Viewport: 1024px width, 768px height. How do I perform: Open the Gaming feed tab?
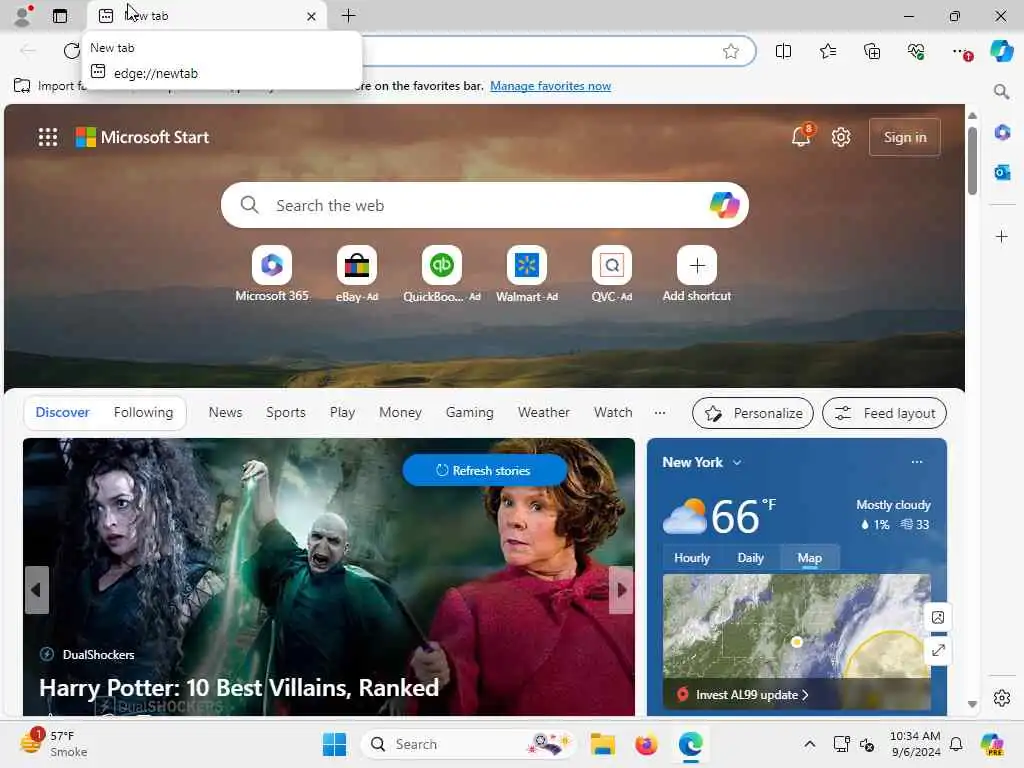[x=470, y=413]
